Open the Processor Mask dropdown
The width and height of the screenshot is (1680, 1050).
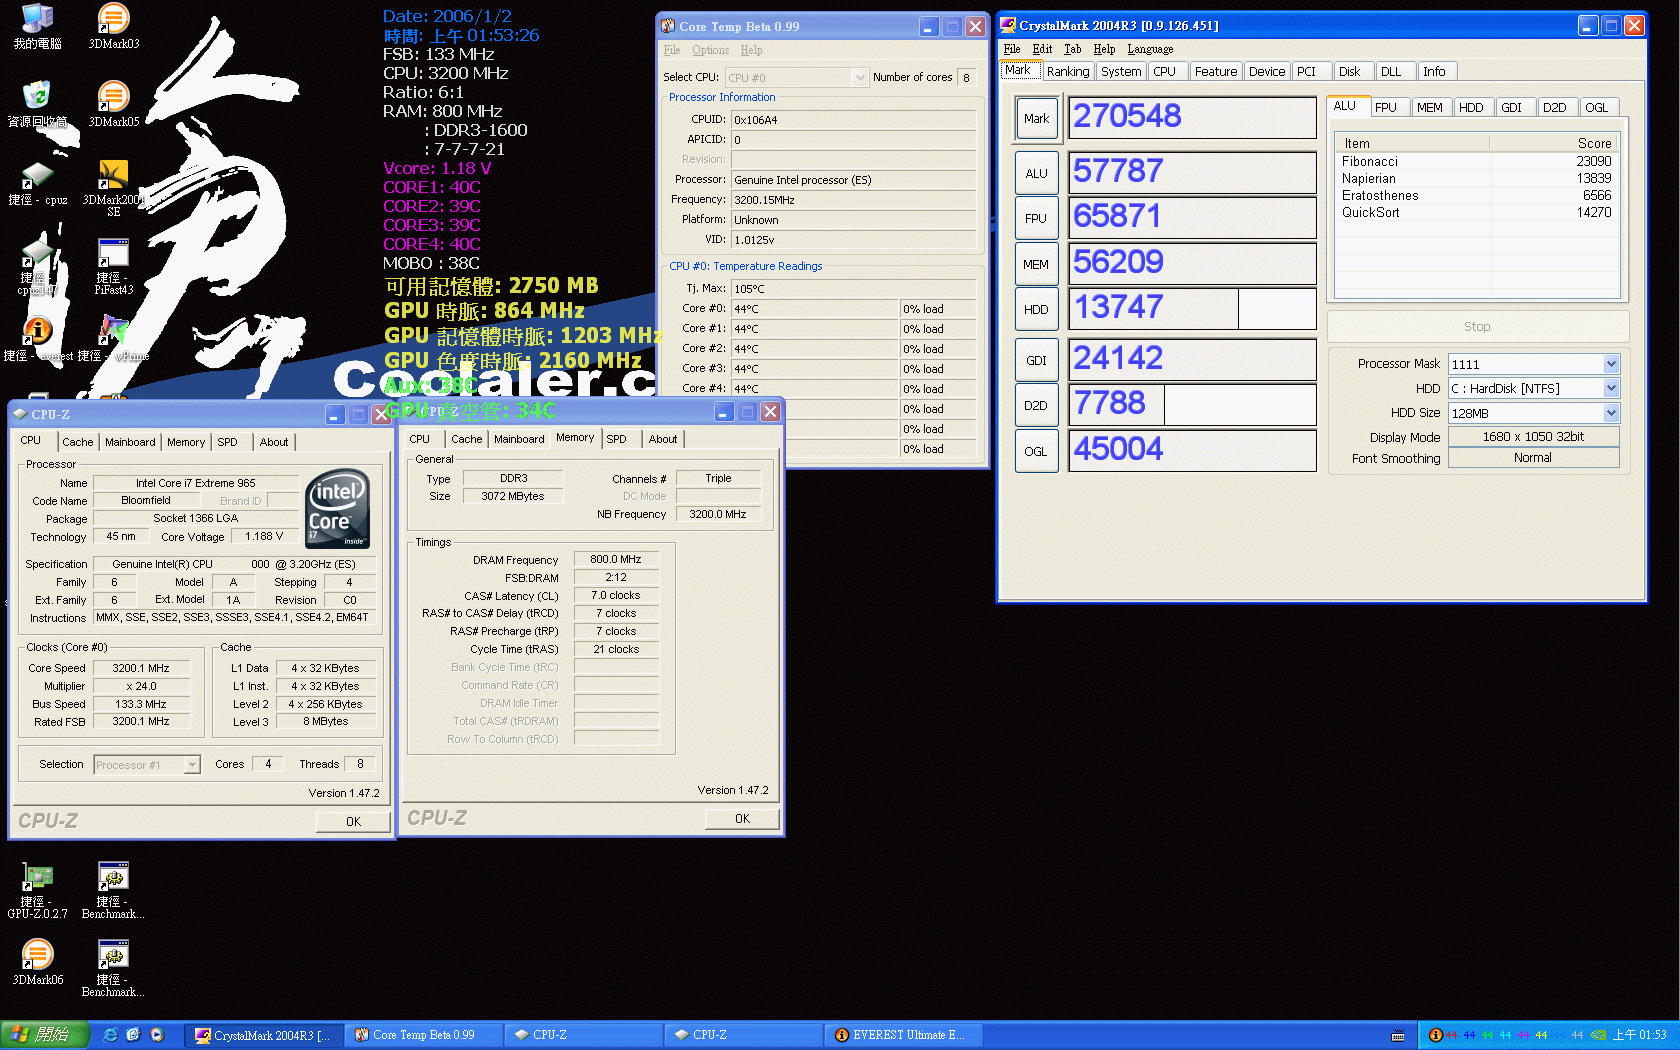click(x=1611, y=364)
